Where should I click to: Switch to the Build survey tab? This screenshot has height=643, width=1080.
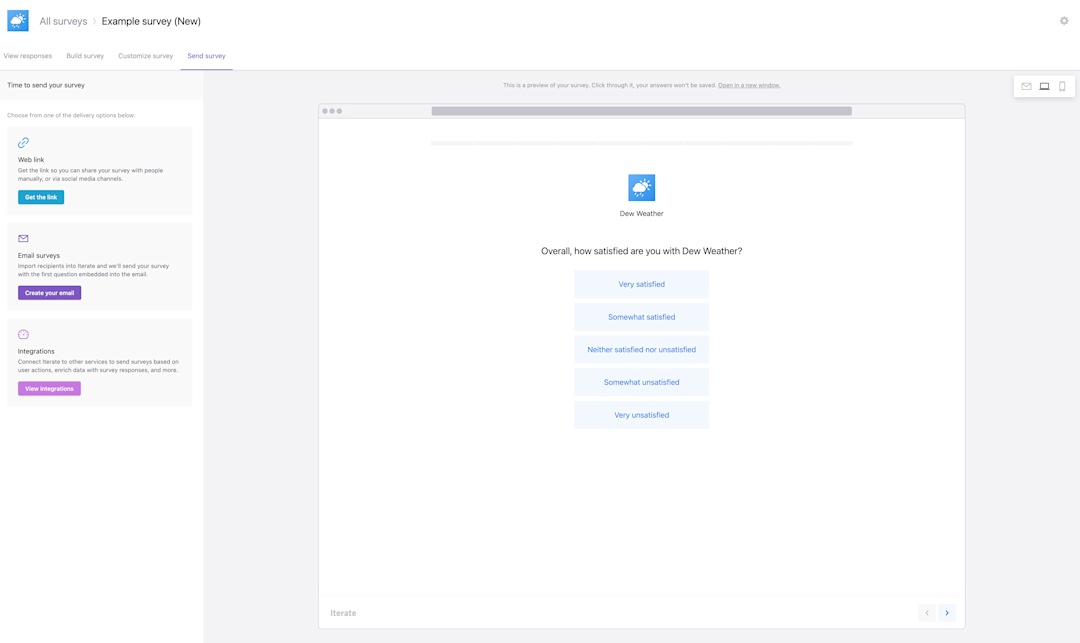(x=85, y=56)
